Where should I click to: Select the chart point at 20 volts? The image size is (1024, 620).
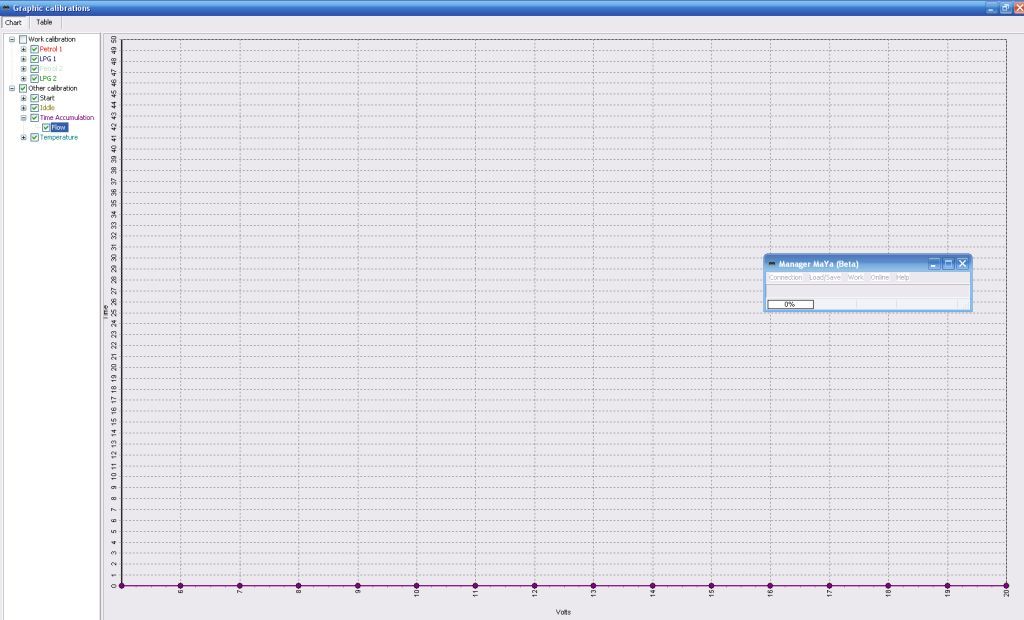pyautogui.click(x=1006, y=585)
